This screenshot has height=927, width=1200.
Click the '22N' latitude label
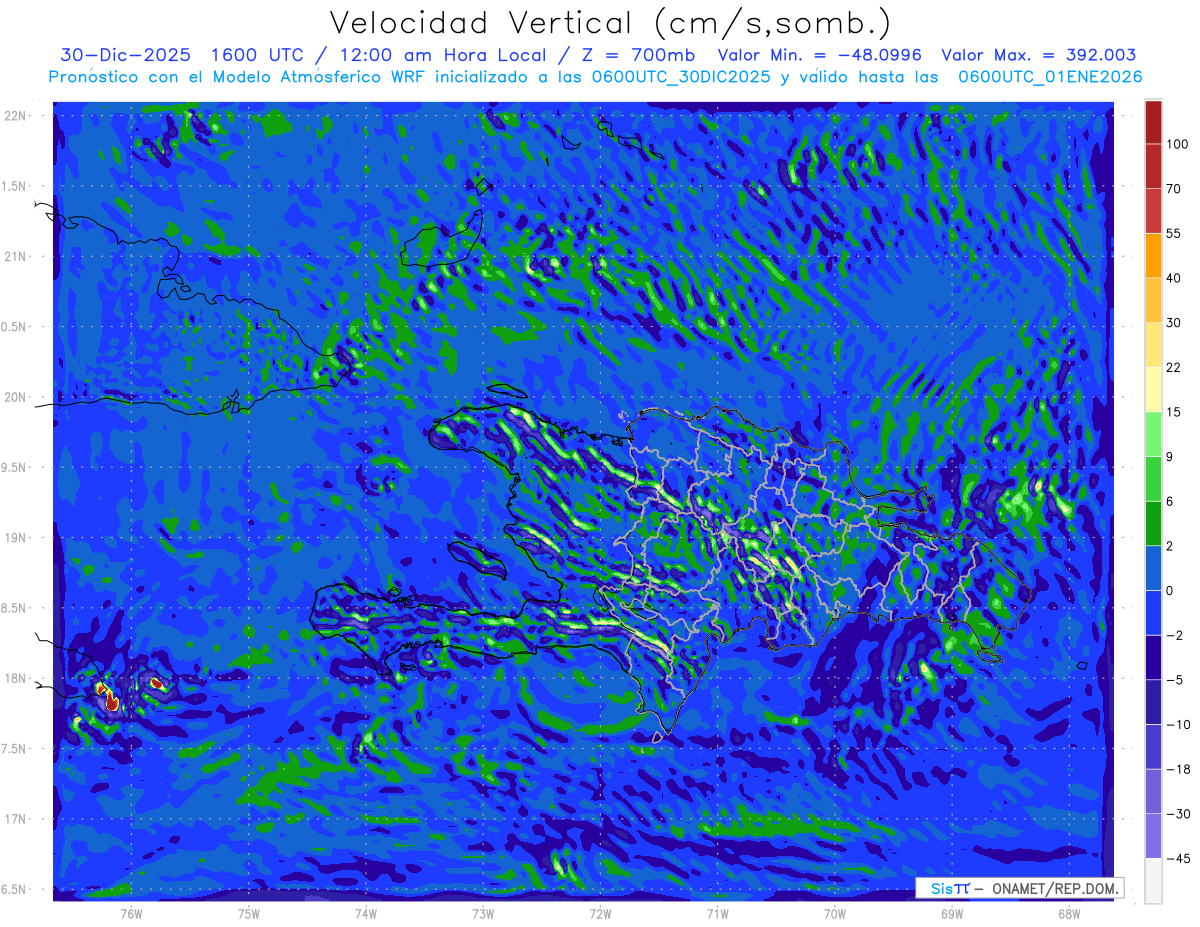[16, 115]
